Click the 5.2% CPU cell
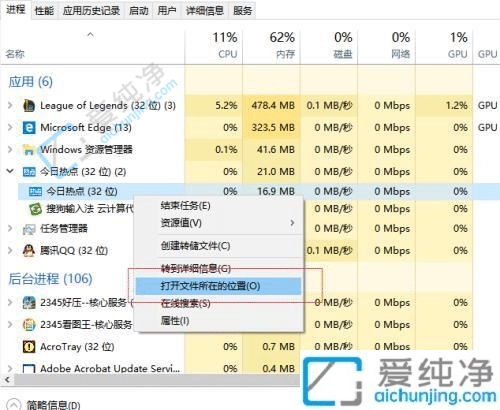500x410 pixels. pos(214,106)
